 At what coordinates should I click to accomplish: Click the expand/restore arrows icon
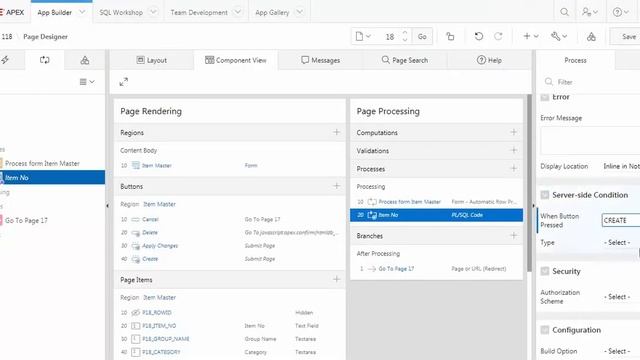[124, 82]
